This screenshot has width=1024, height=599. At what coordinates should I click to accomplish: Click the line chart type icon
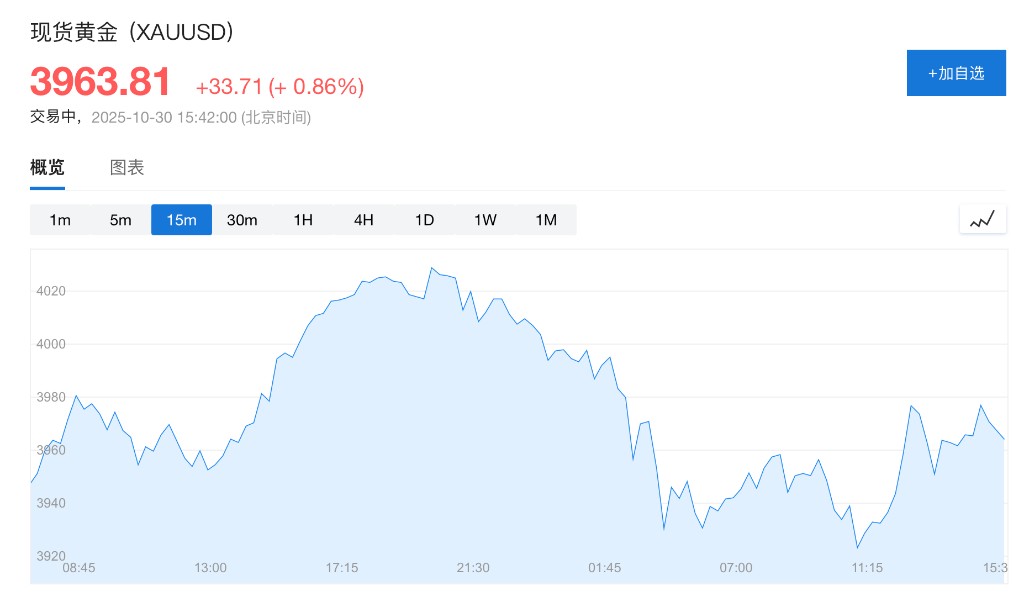pyautogui.click(x=982, y=219)
